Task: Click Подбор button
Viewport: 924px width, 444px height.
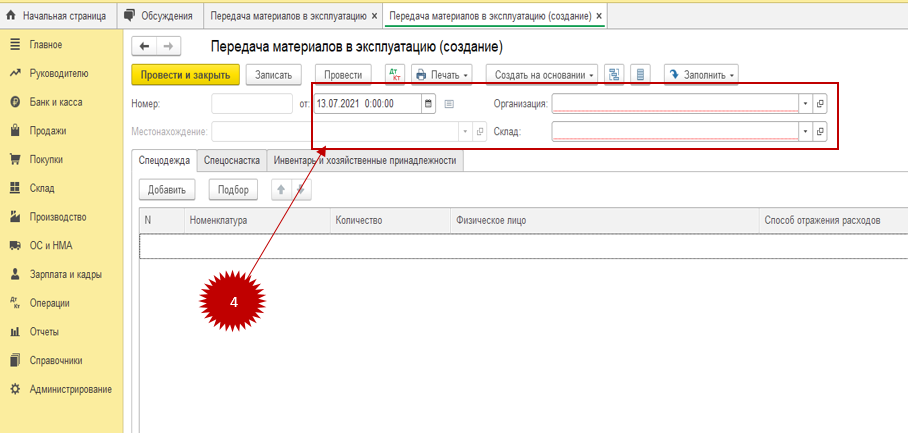Action: pos(233,190)
